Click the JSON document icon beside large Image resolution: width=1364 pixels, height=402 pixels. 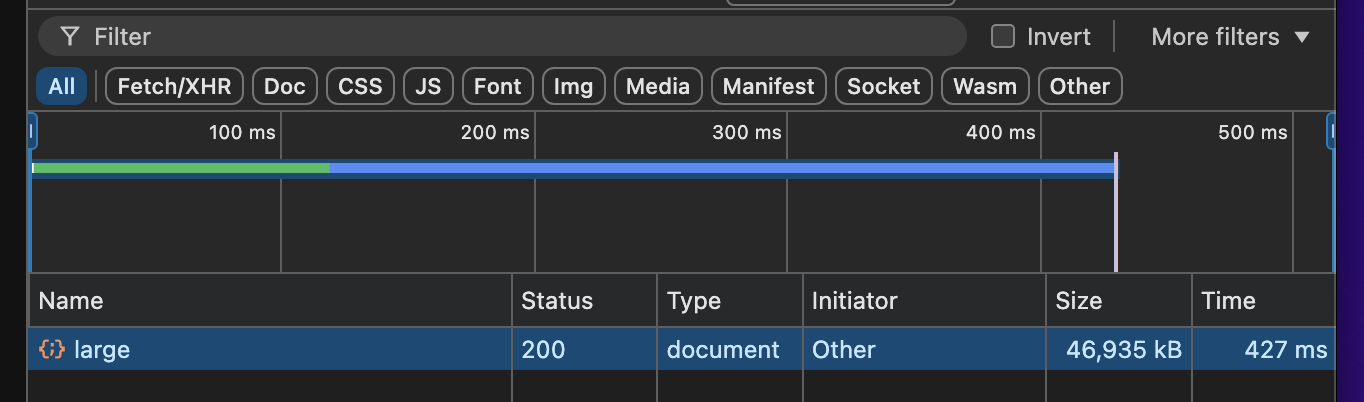[x=52, y=350]
